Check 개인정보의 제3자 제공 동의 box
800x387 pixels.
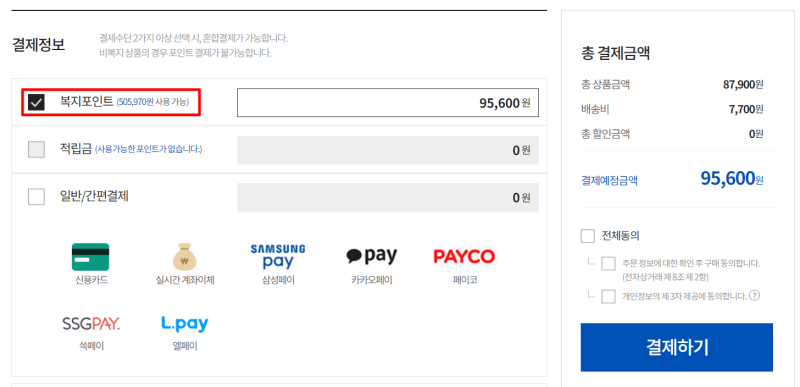pyautogui.click(x=608, y=296)
